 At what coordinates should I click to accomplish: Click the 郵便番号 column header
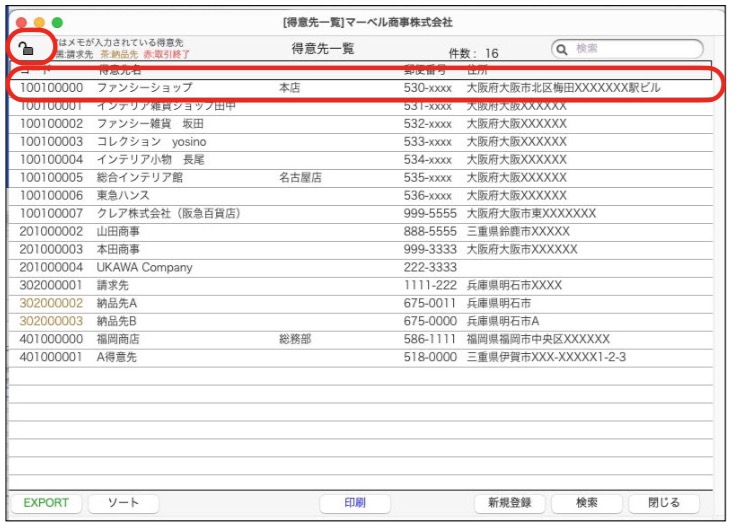(x=424, y=71)
